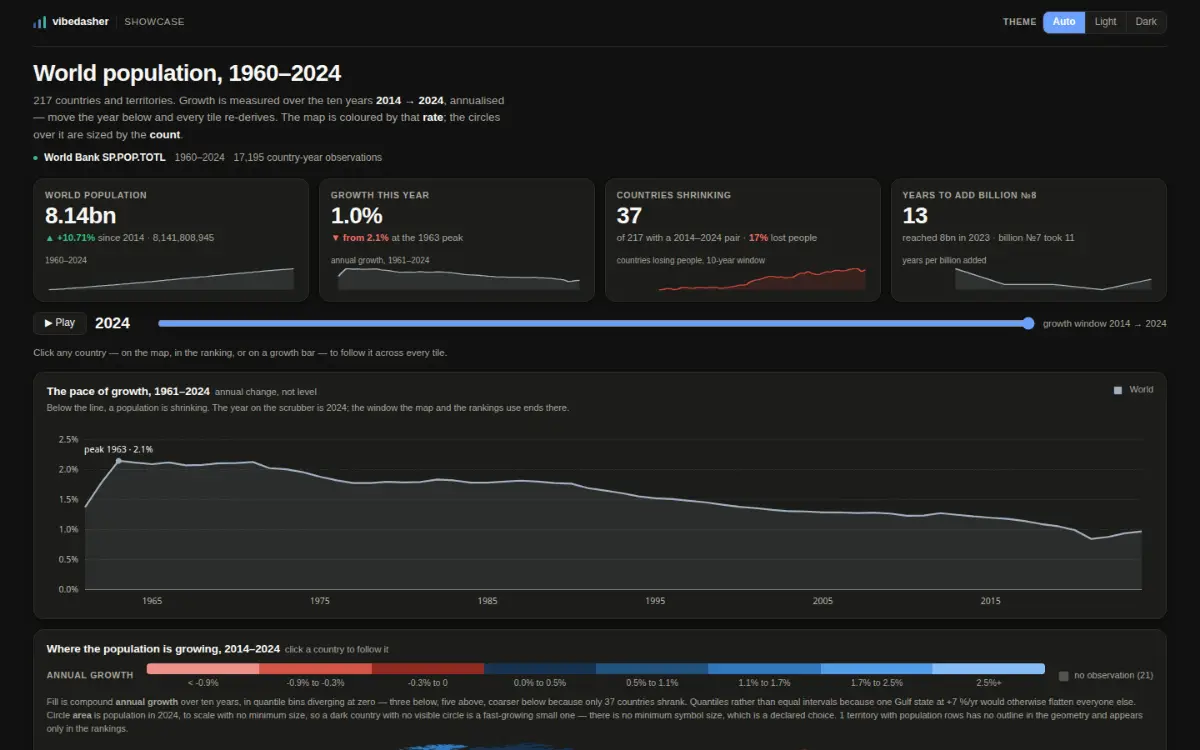Select the '0.5% to 1.1%' legend band
This screenshot has height=750, width=1200.
652,669
